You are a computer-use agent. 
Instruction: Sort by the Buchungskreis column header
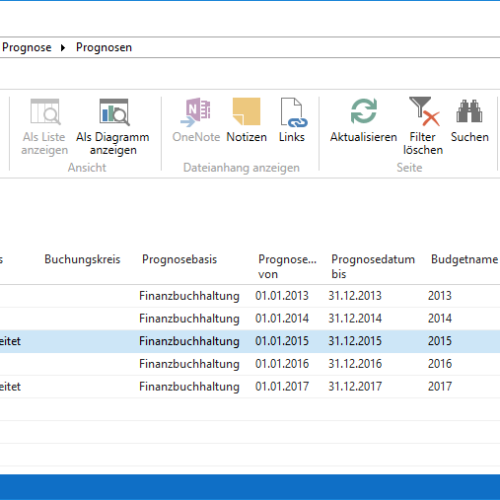pyautogui.click(x=82, y=259)
